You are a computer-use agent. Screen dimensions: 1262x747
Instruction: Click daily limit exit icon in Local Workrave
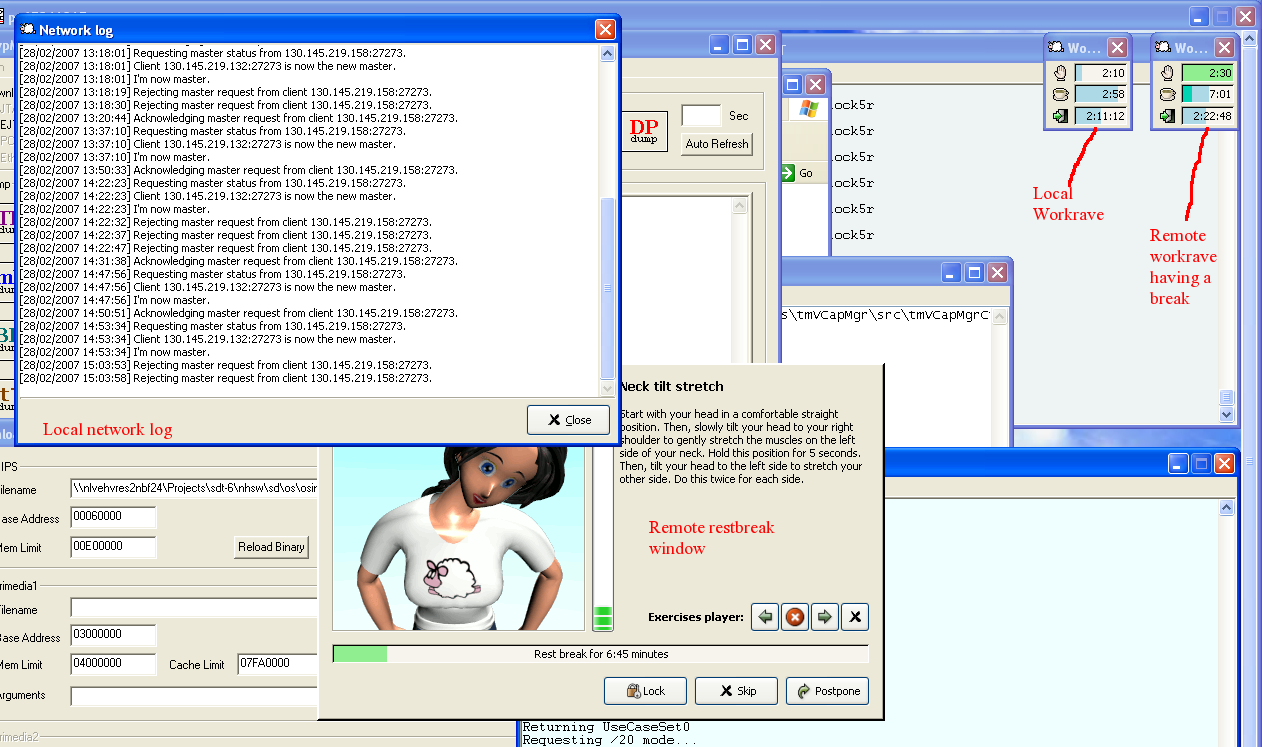(x=1061, y=116)
